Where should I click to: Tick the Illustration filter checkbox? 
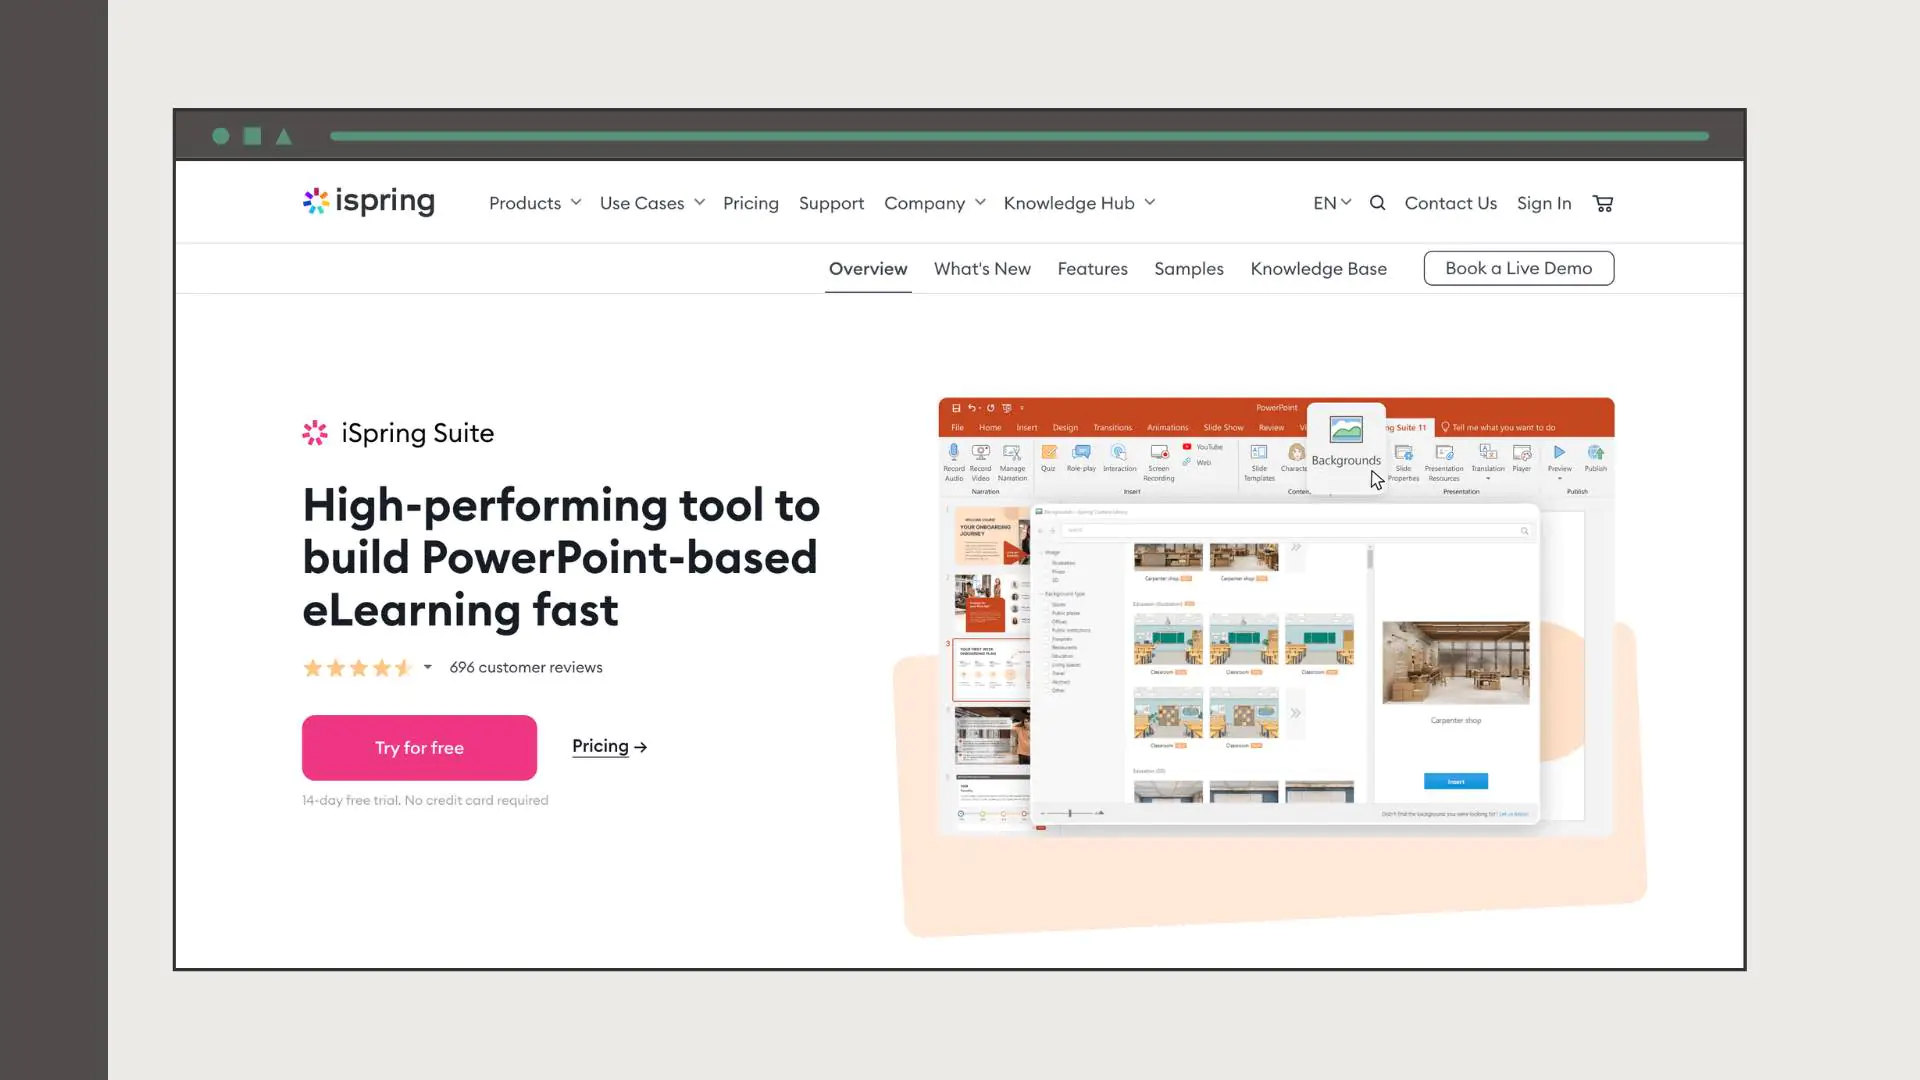point(1047,563)
